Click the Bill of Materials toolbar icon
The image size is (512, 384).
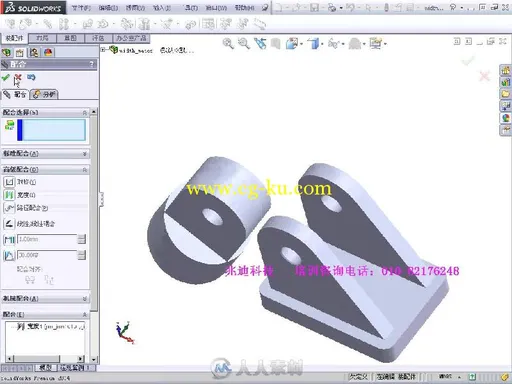[209, 24]
